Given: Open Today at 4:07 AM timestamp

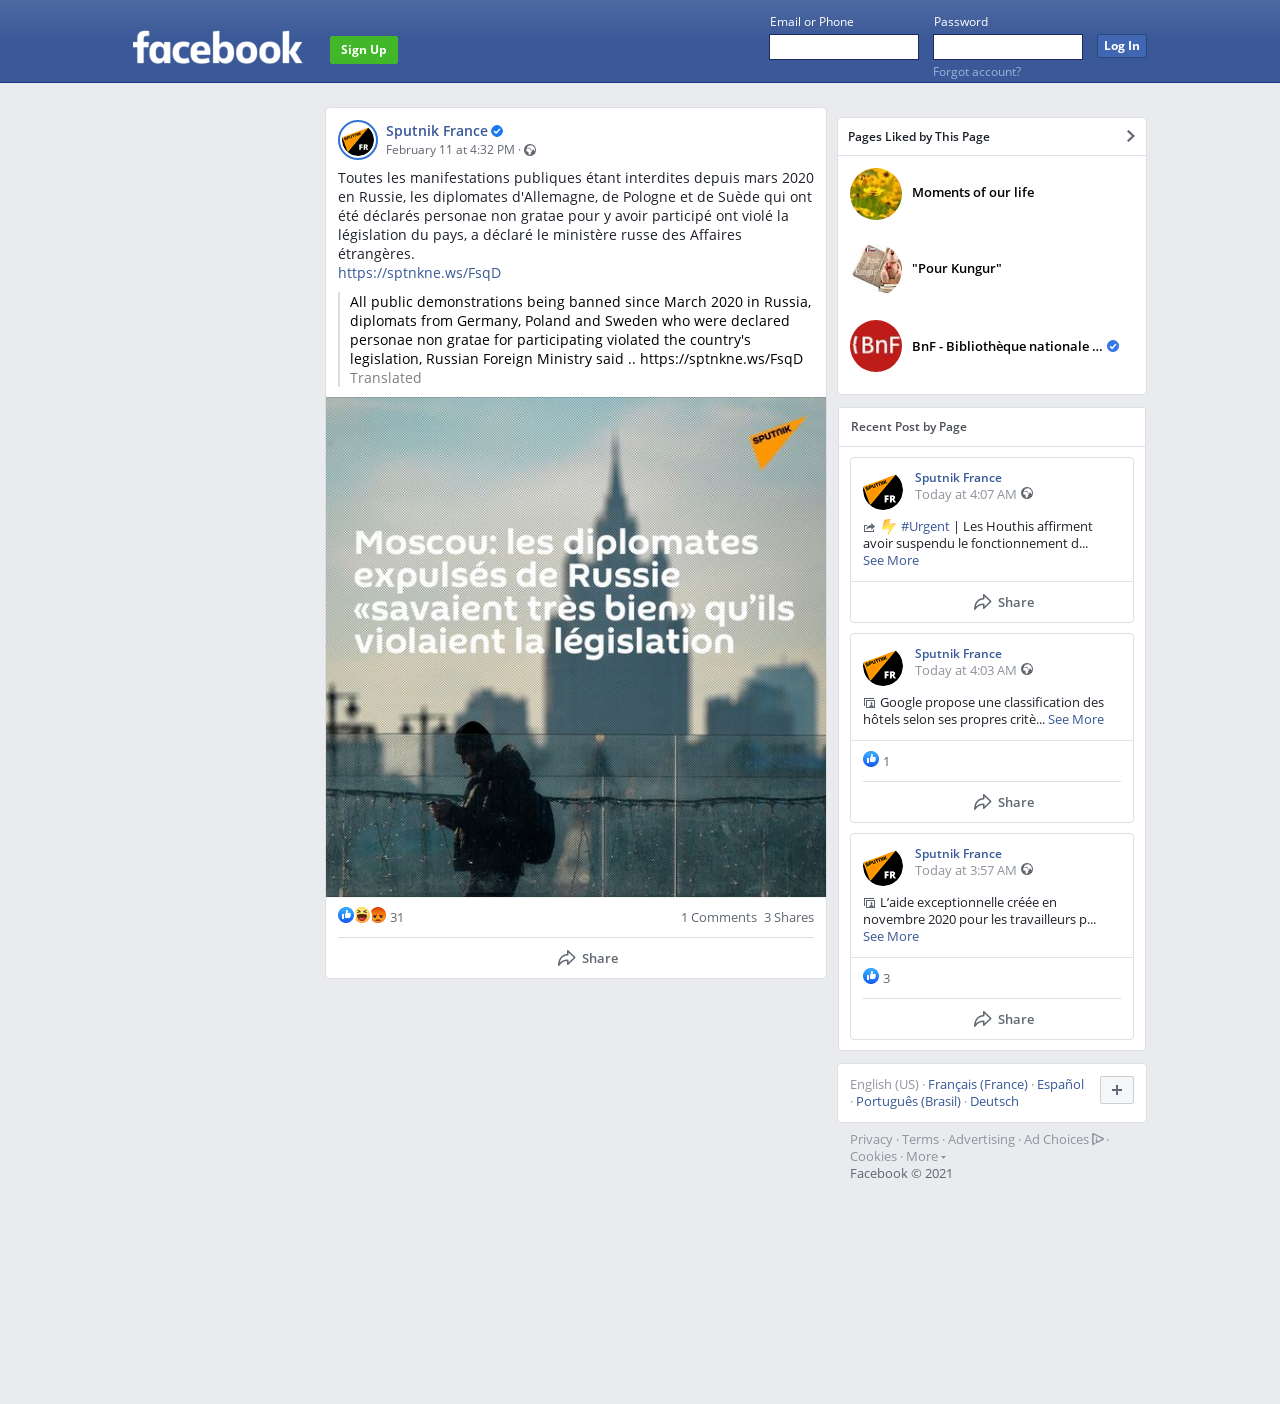Looking at the screenshot, I should 965,494.
